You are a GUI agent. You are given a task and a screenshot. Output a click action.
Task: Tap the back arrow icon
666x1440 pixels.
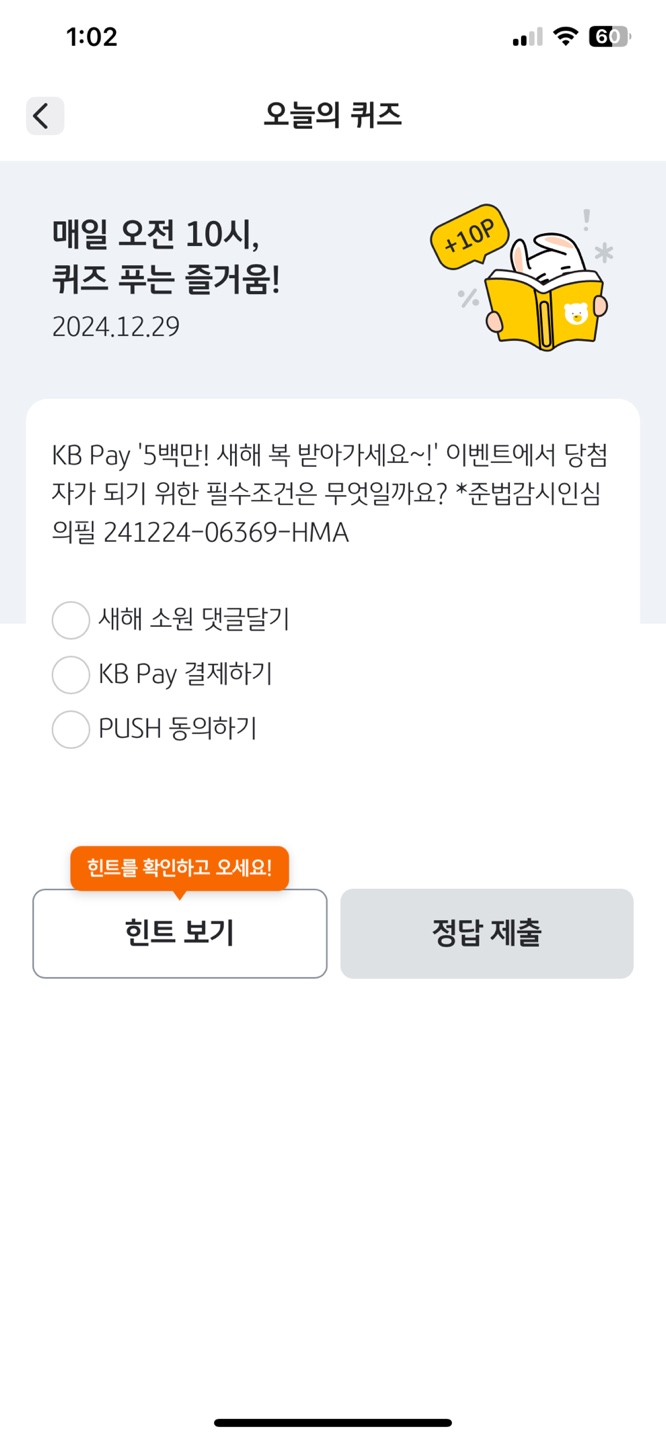coord(44,116)
